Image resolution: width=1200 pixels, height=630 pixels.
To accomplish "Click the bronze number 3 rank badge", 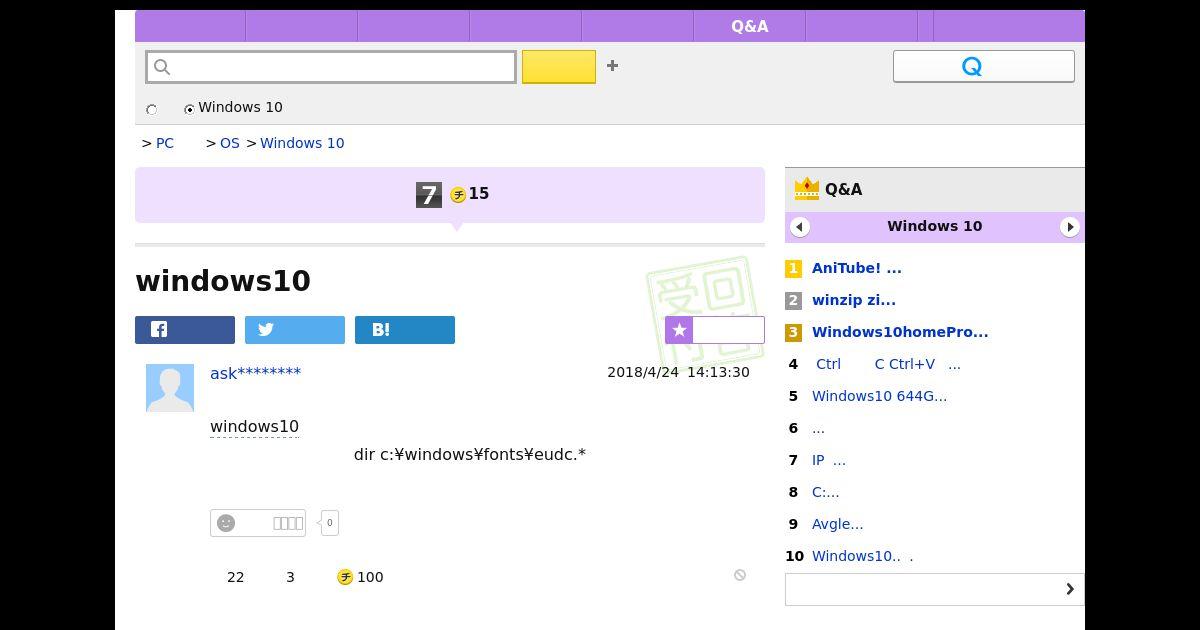I will point(793,332).
